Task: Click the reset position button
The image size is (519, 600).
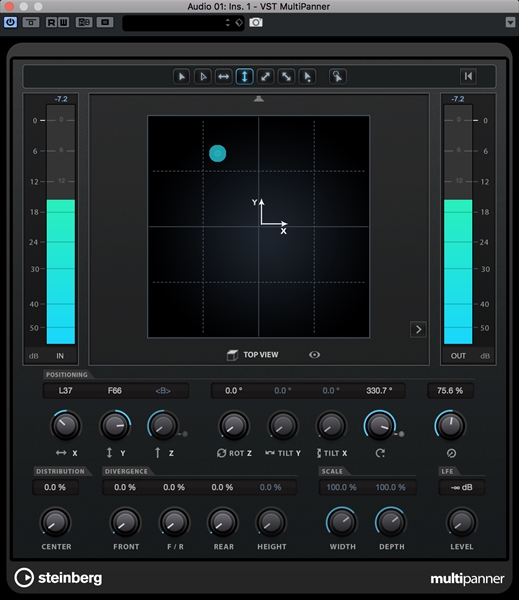Action: [468, 76]
